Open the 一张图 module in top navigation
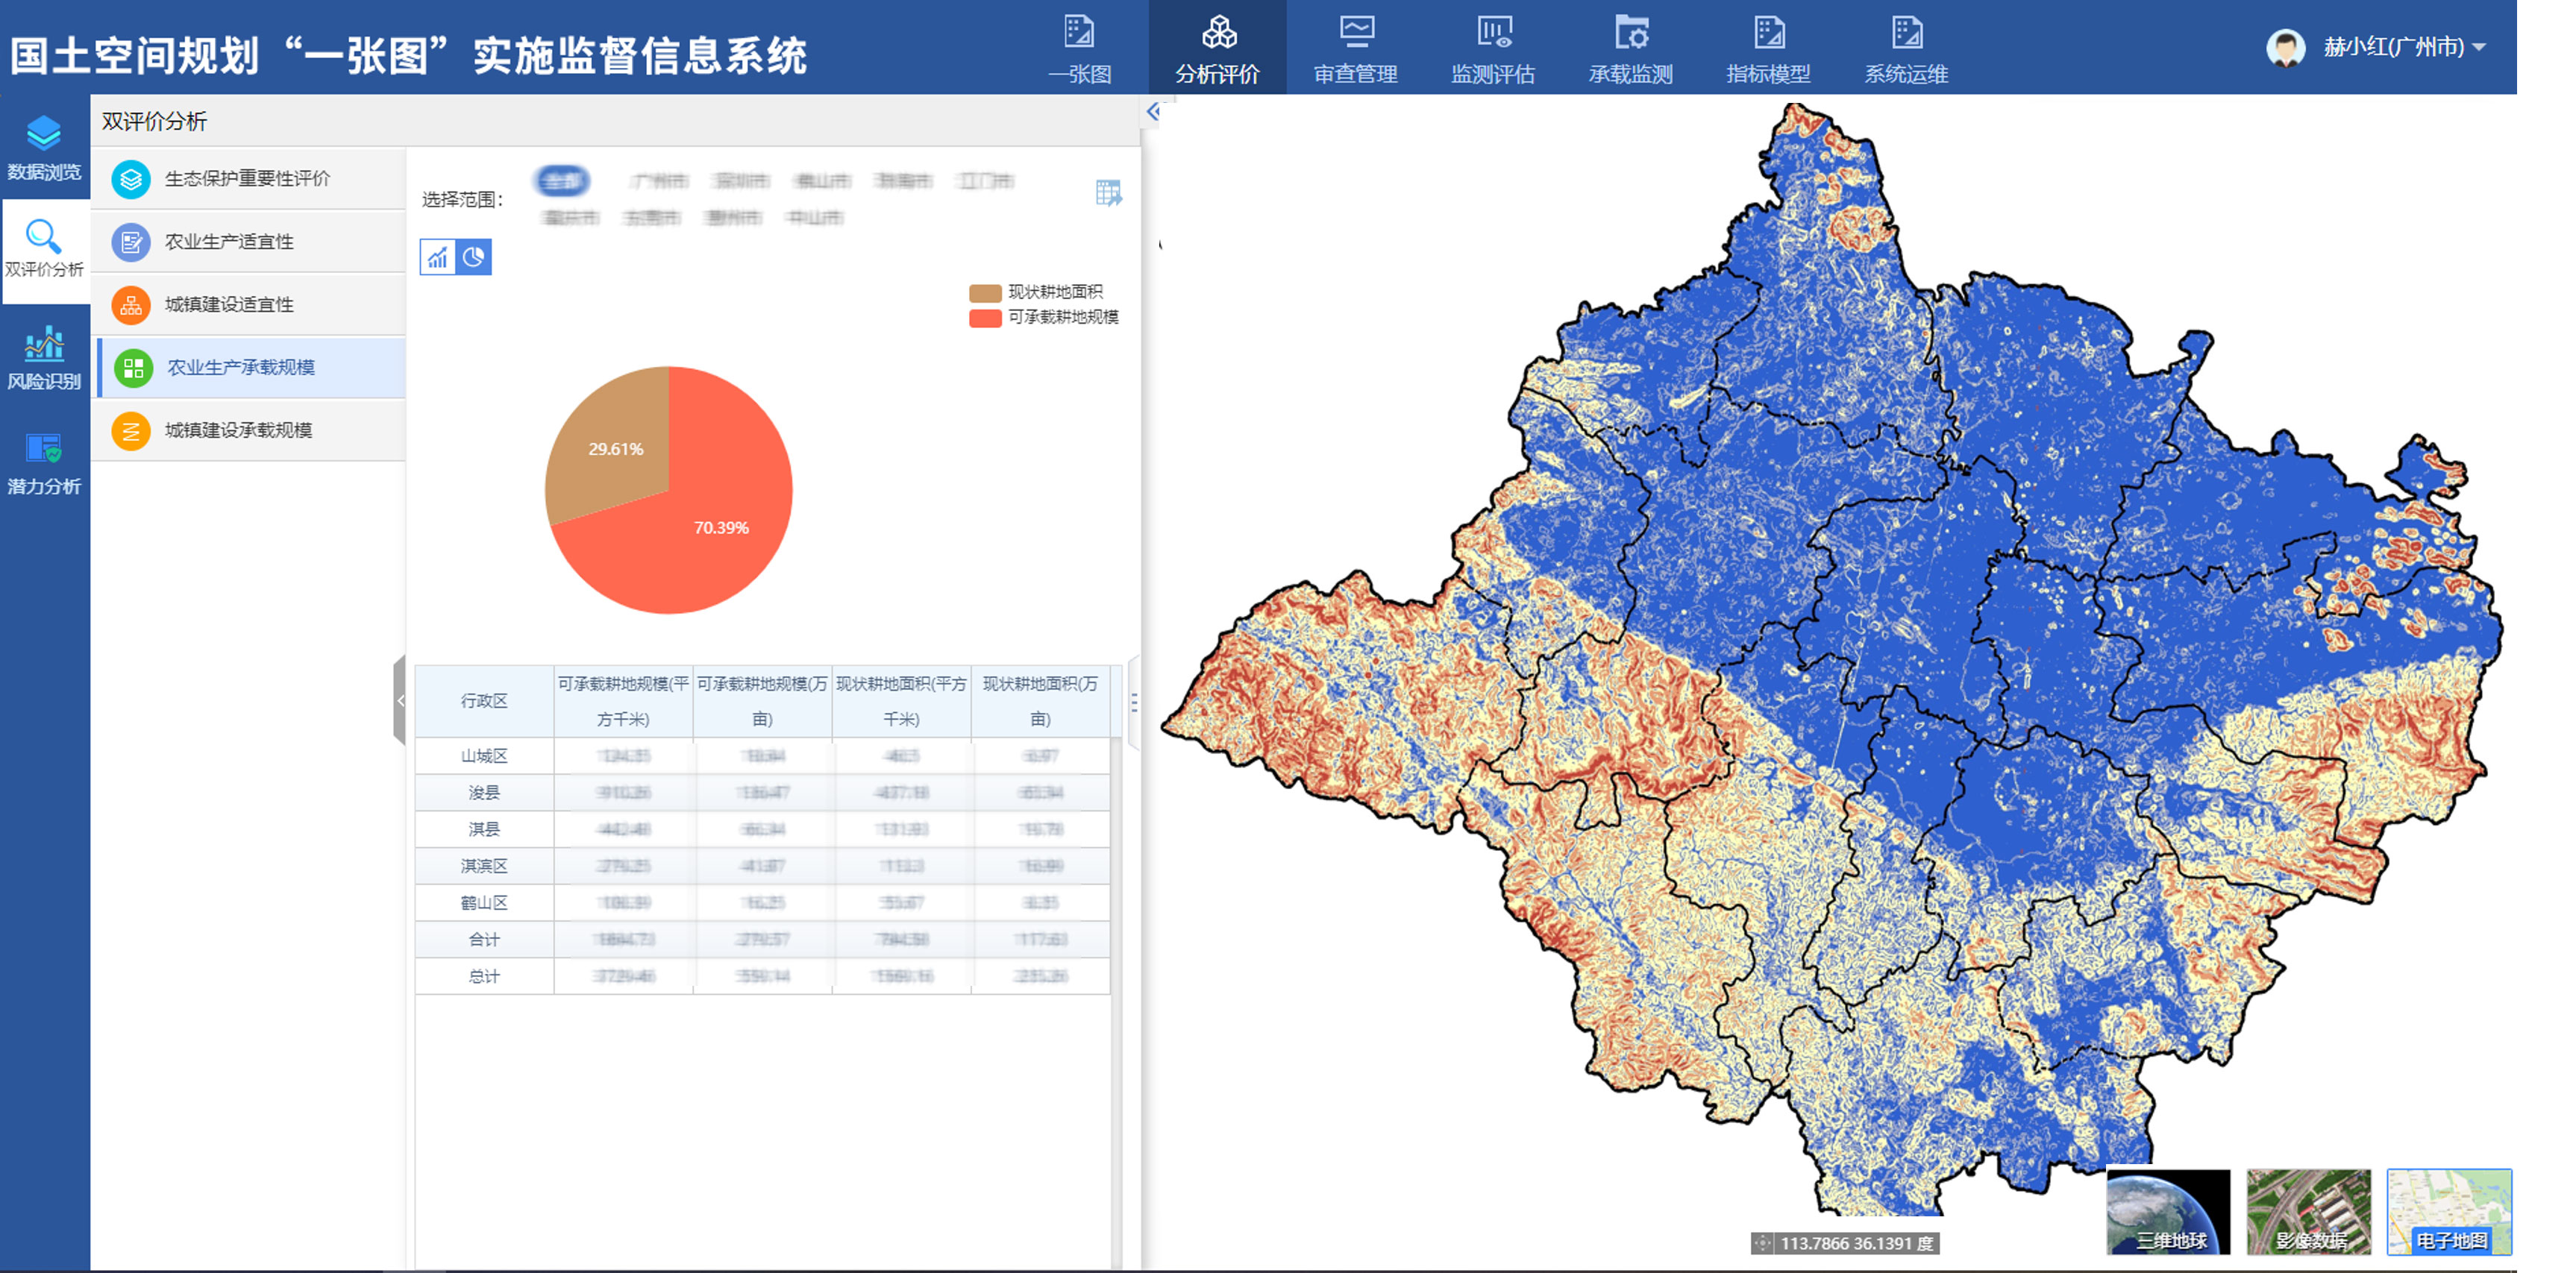Screen dimensions: 2576x1273 1079,49
